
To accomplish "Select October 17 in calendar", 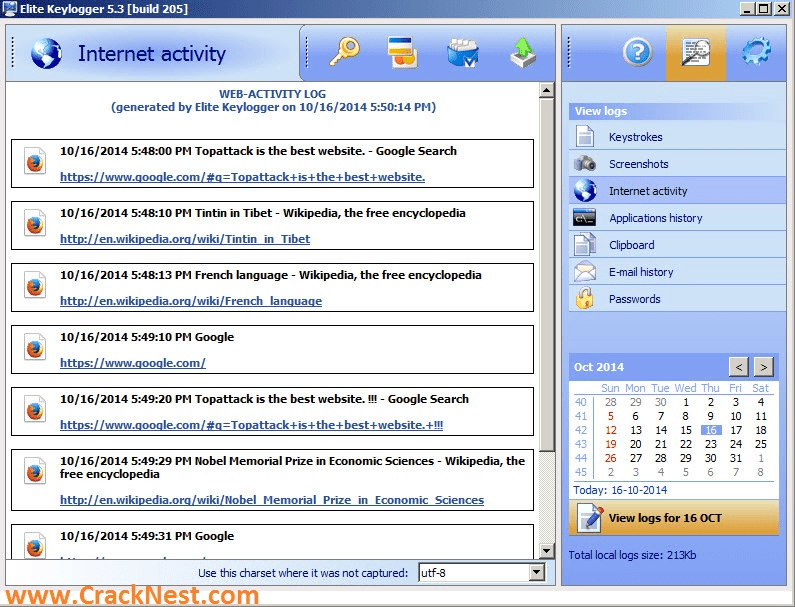I will pyautogui.click(x=736, y=430).
